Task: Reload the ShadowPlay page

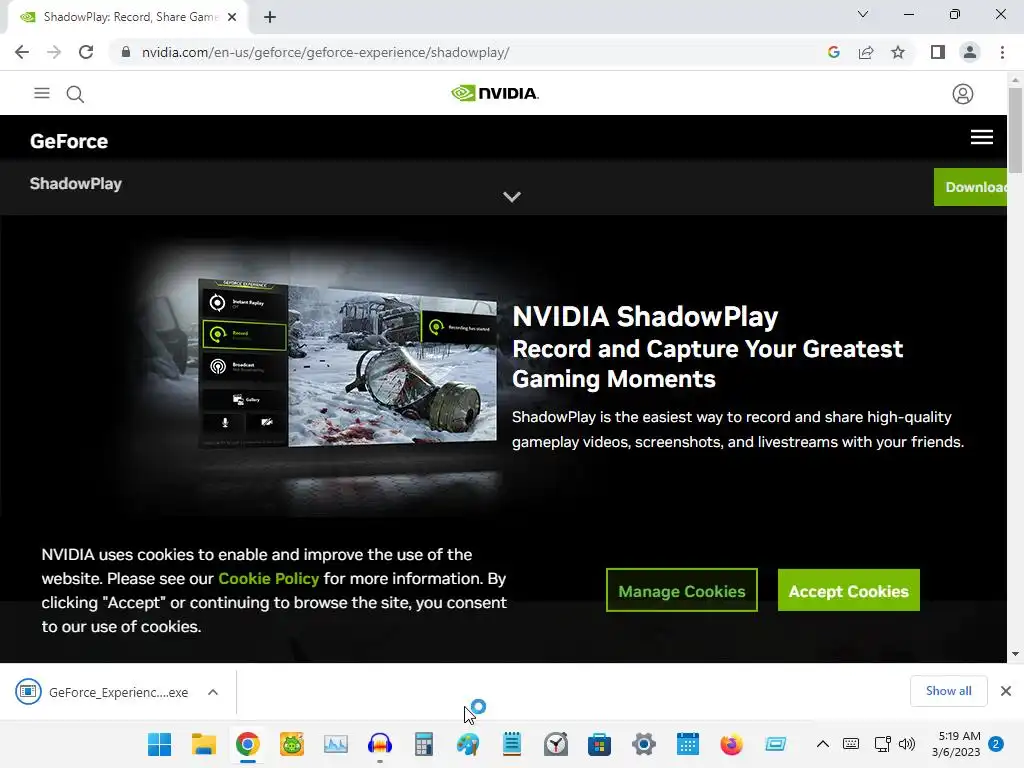Action: pos(86,52)
